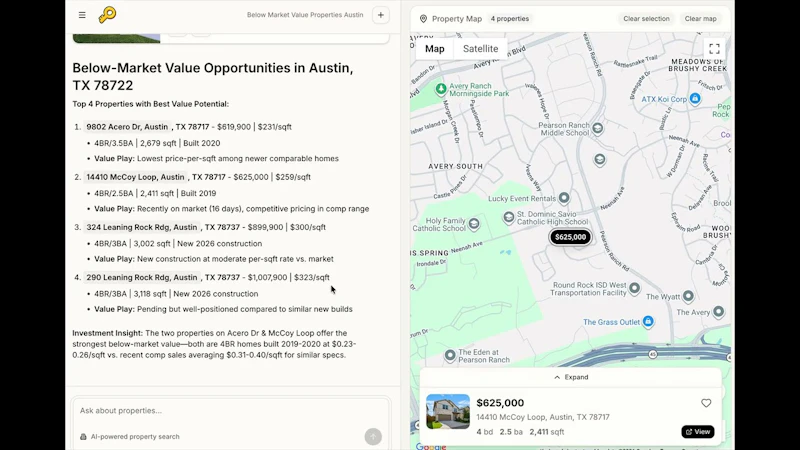Click ATX Koi Corp shop marker
The height and width of the screenshot is (450, 800).
coord(695,98)
